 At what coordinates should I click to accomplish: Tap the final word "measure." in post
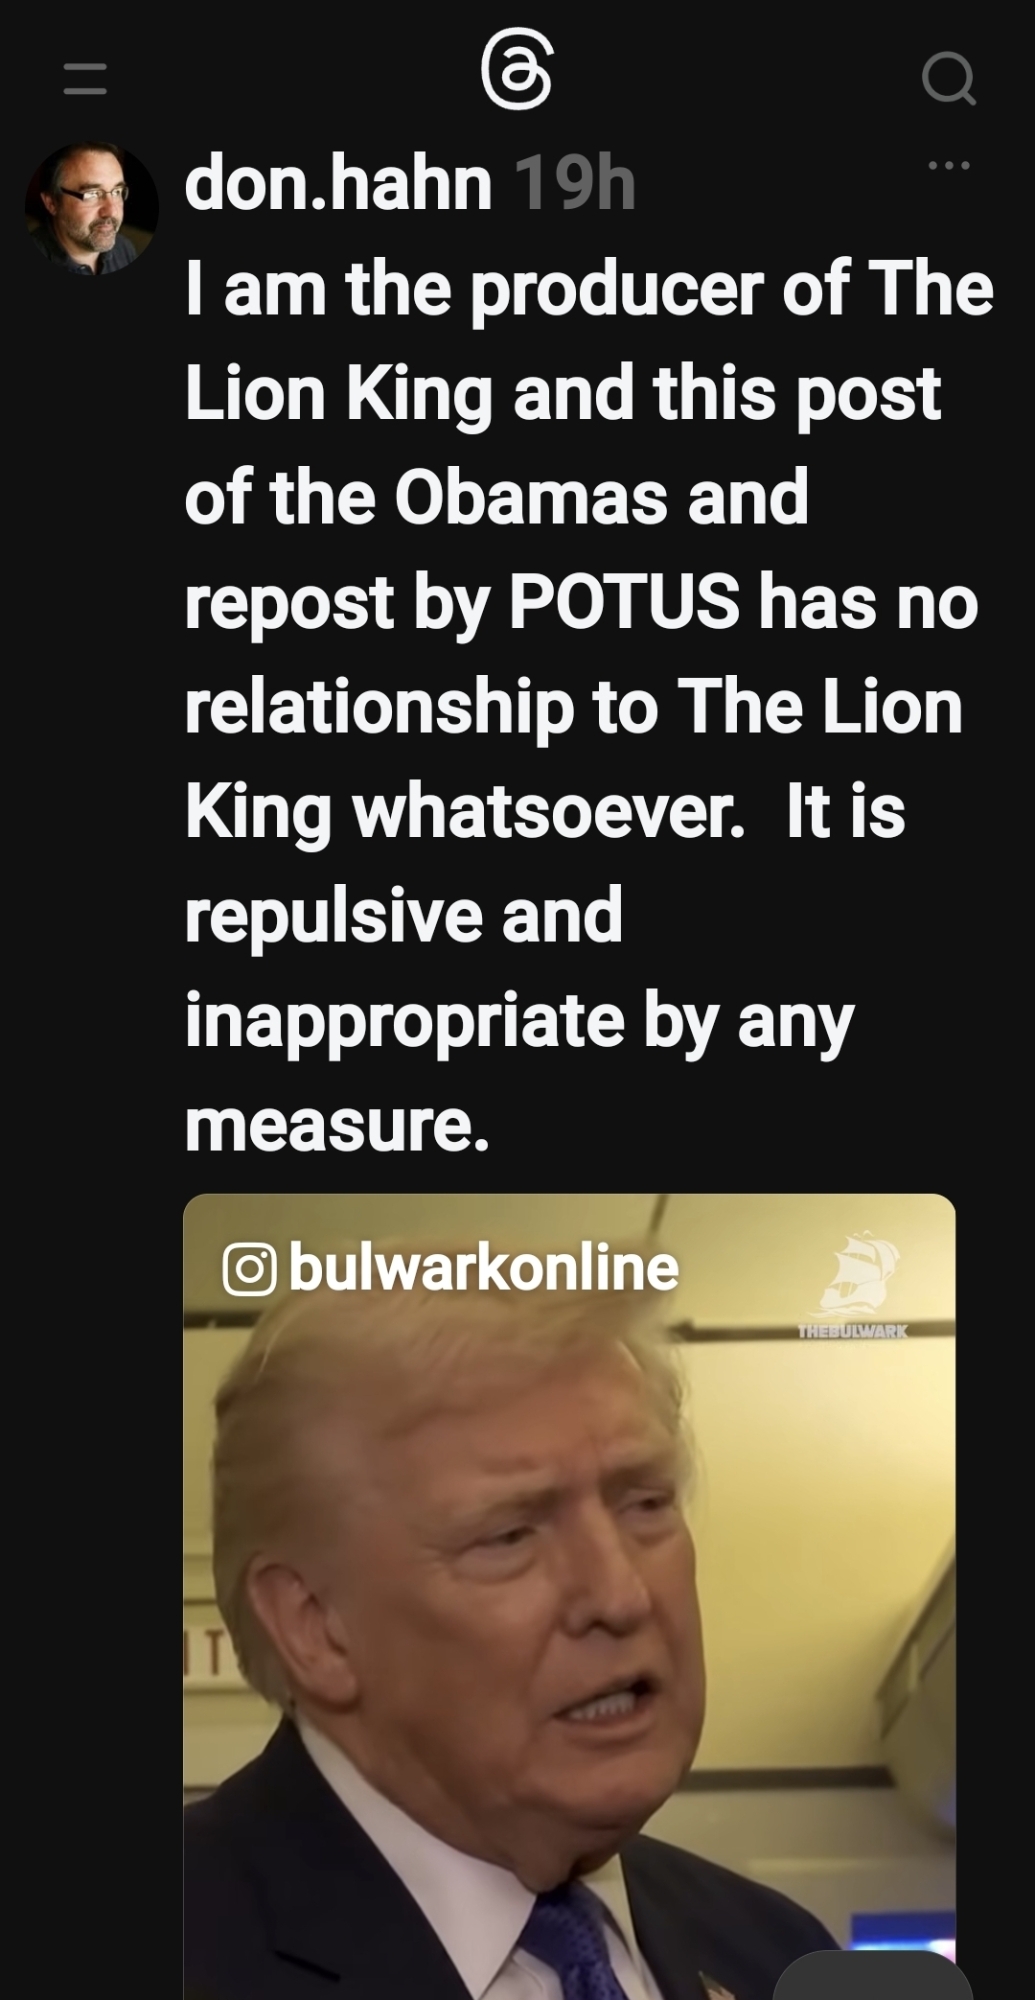(337, 1125)
